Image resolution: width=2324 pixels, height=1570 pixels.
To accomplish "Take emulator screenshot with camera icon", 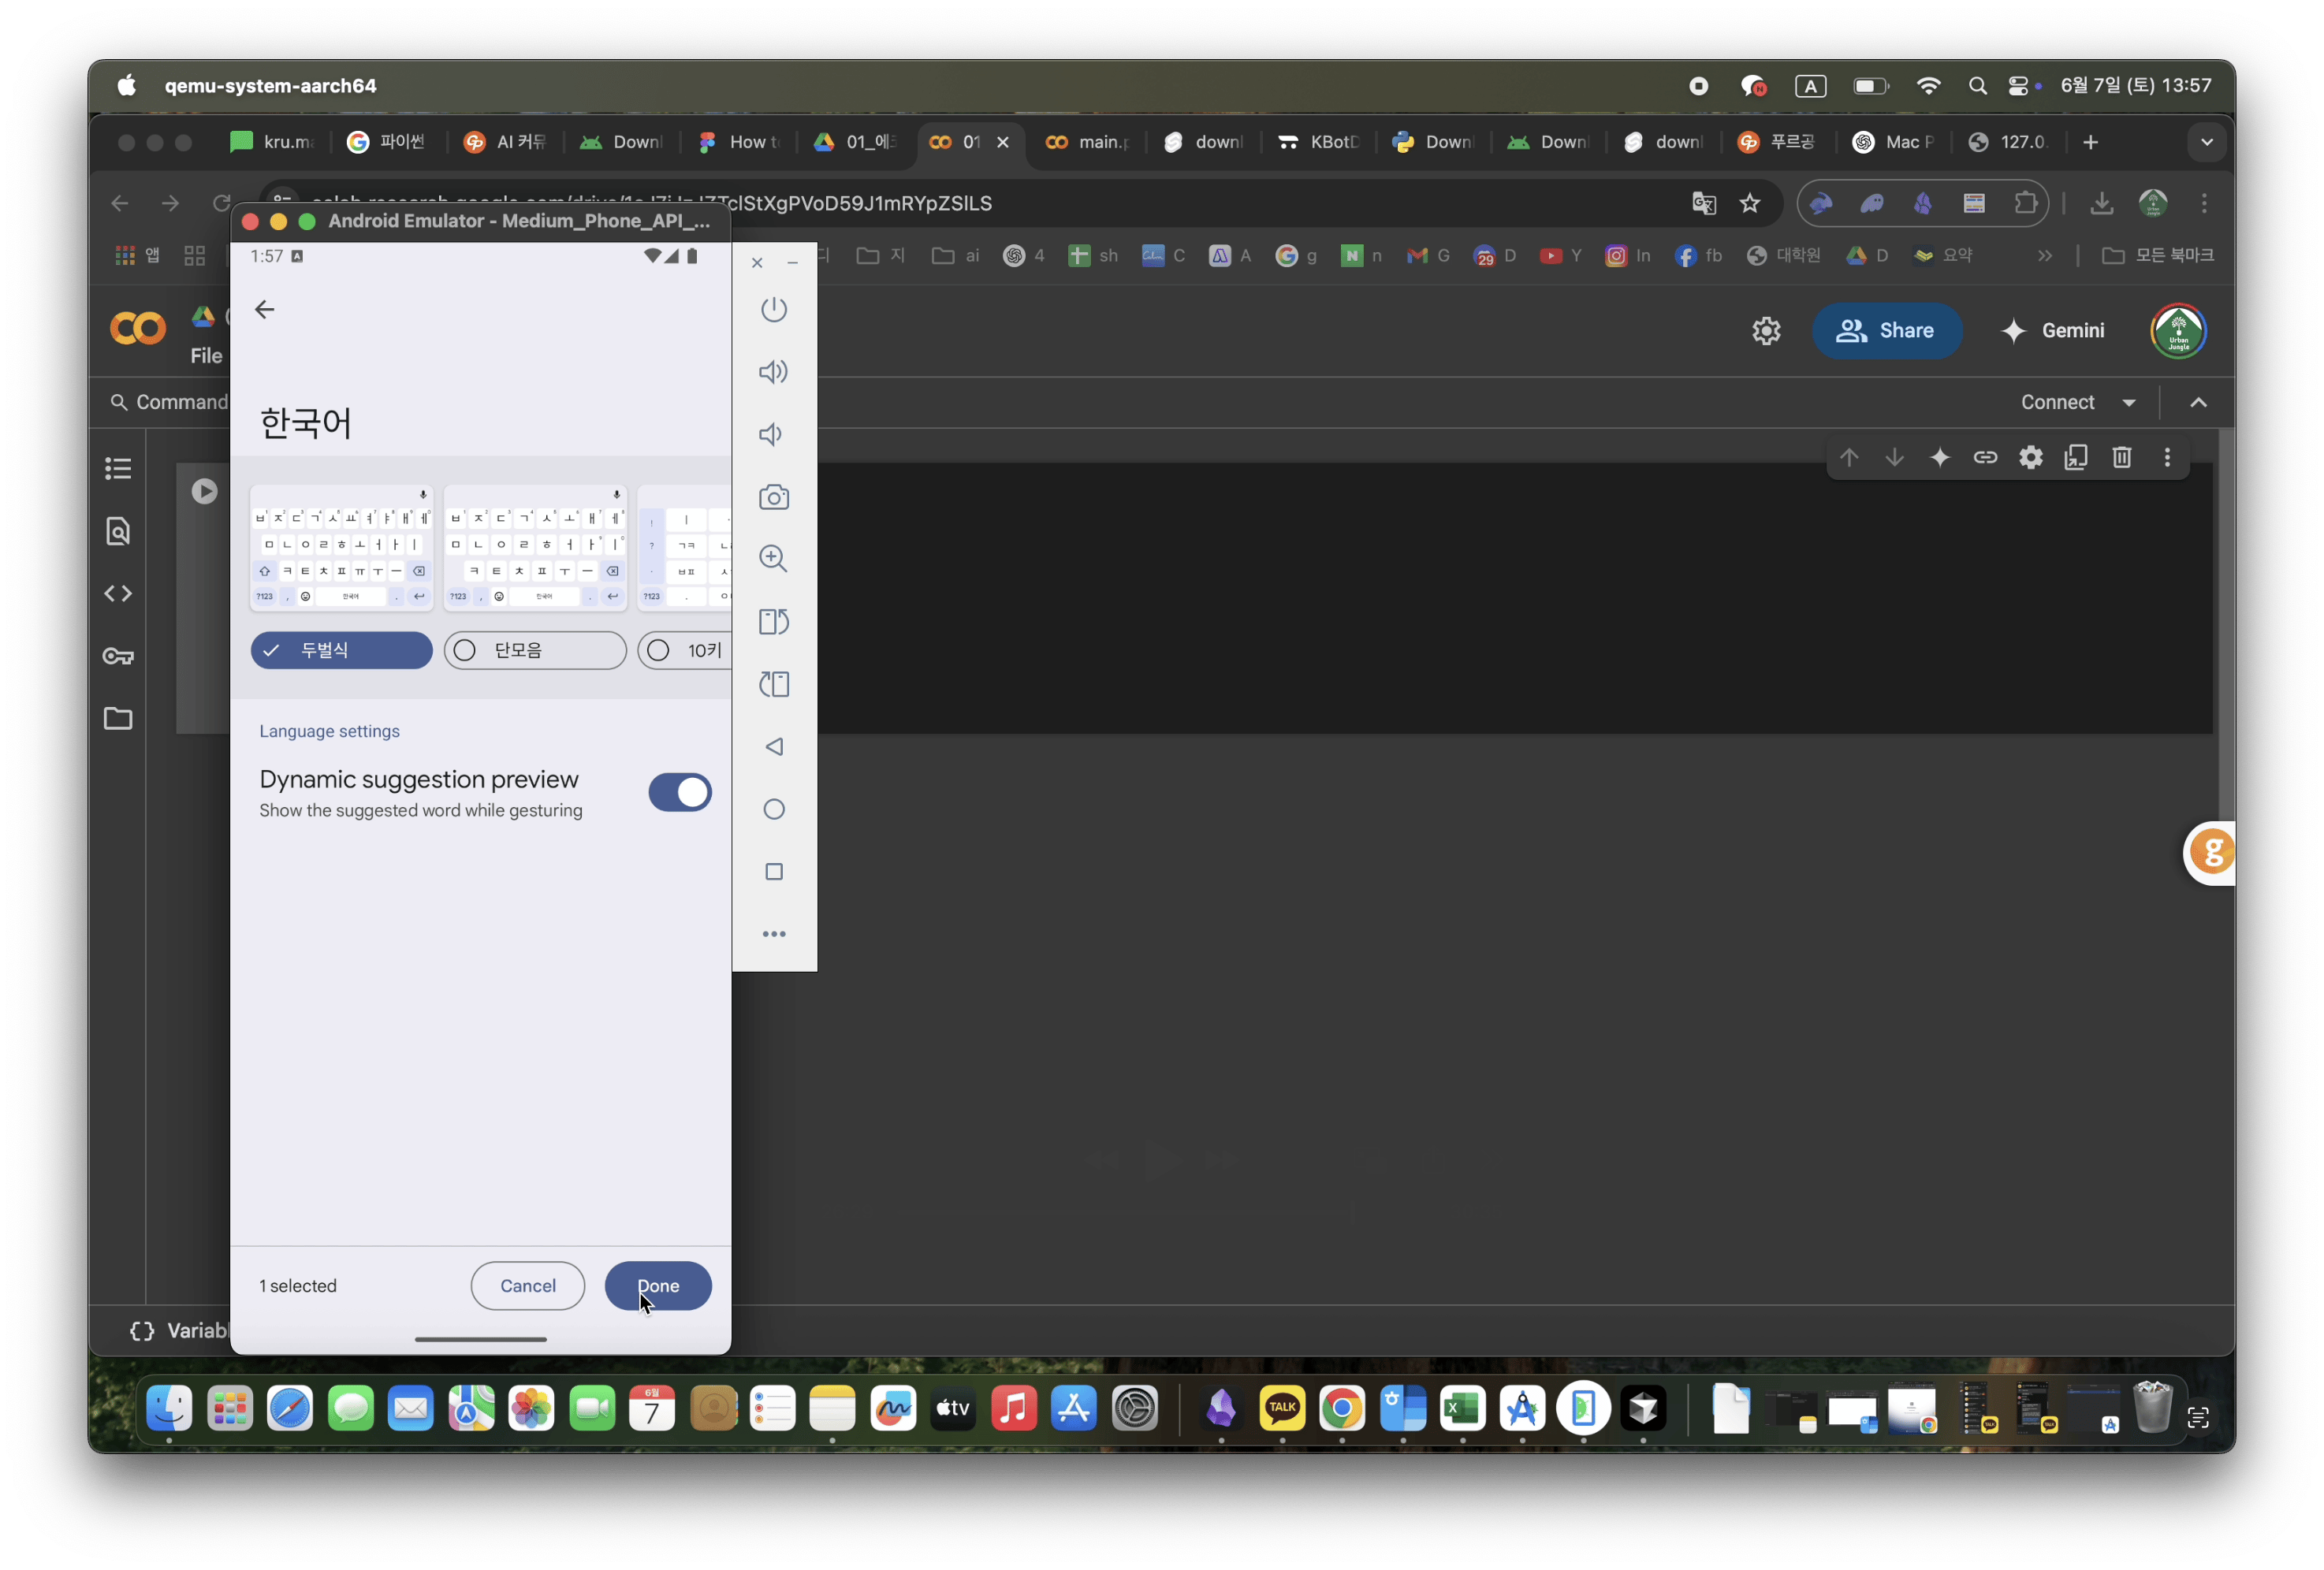I will 773,497.
